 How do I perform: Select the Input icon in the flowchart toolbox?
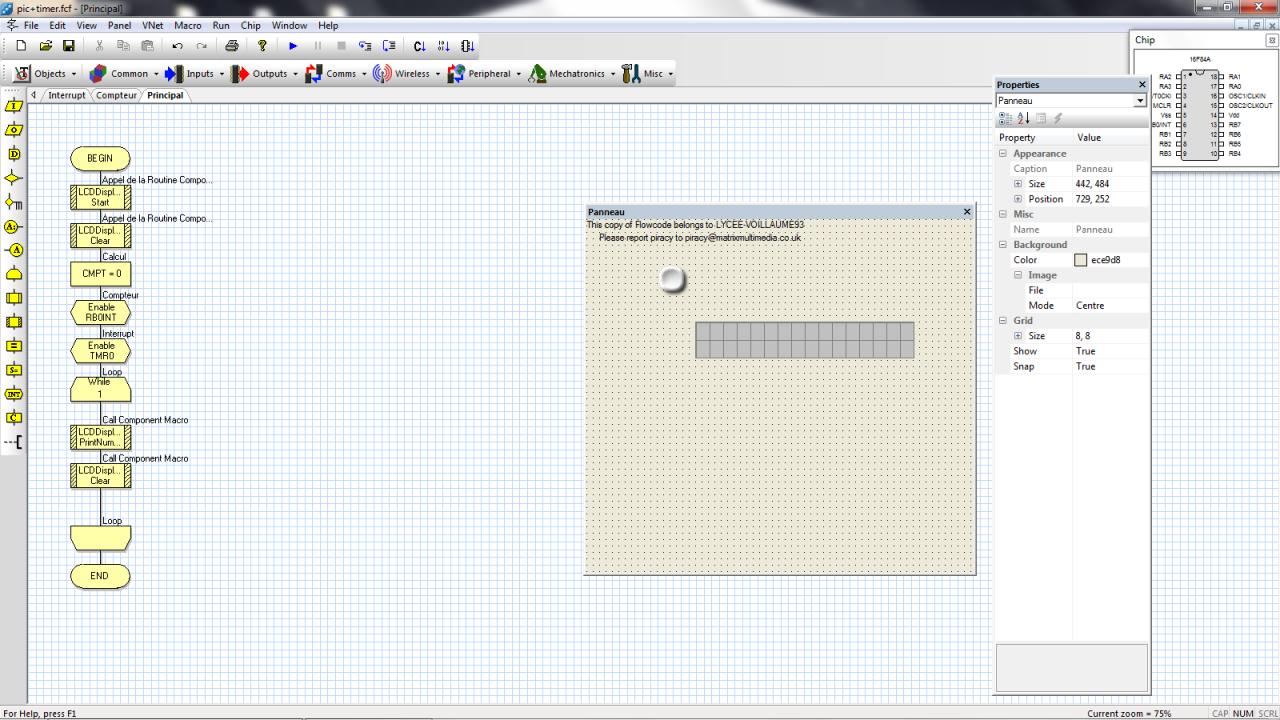14,106
